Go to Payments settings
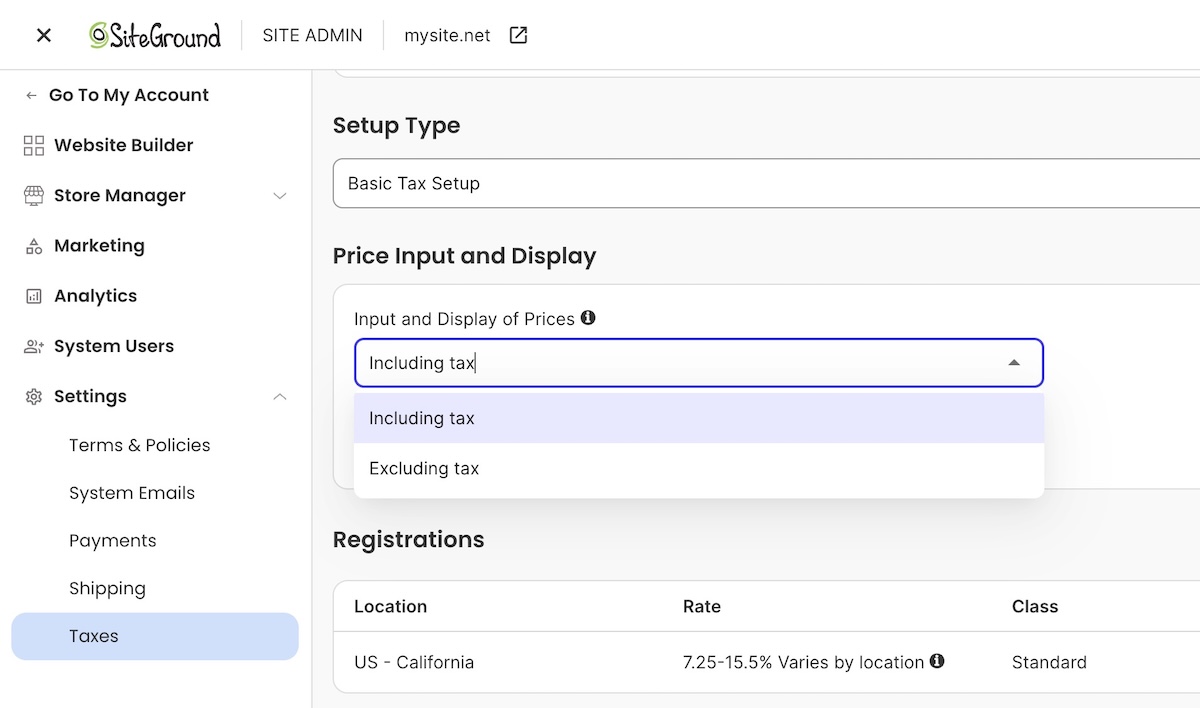 pyautogui.click(x=113, y=541)
